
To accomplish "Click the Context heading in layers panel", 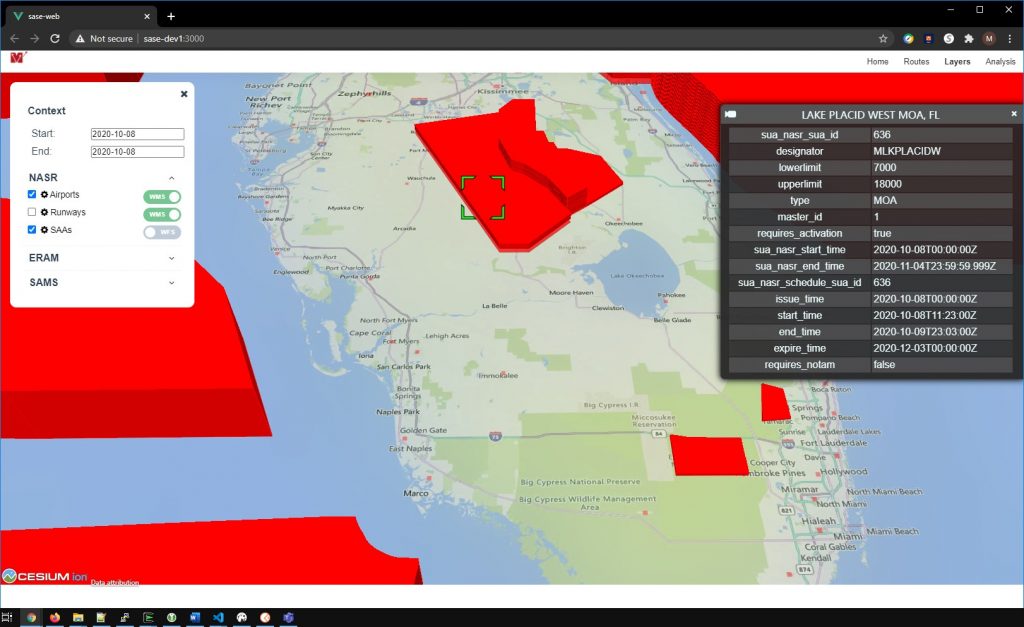I will [46, 111].
